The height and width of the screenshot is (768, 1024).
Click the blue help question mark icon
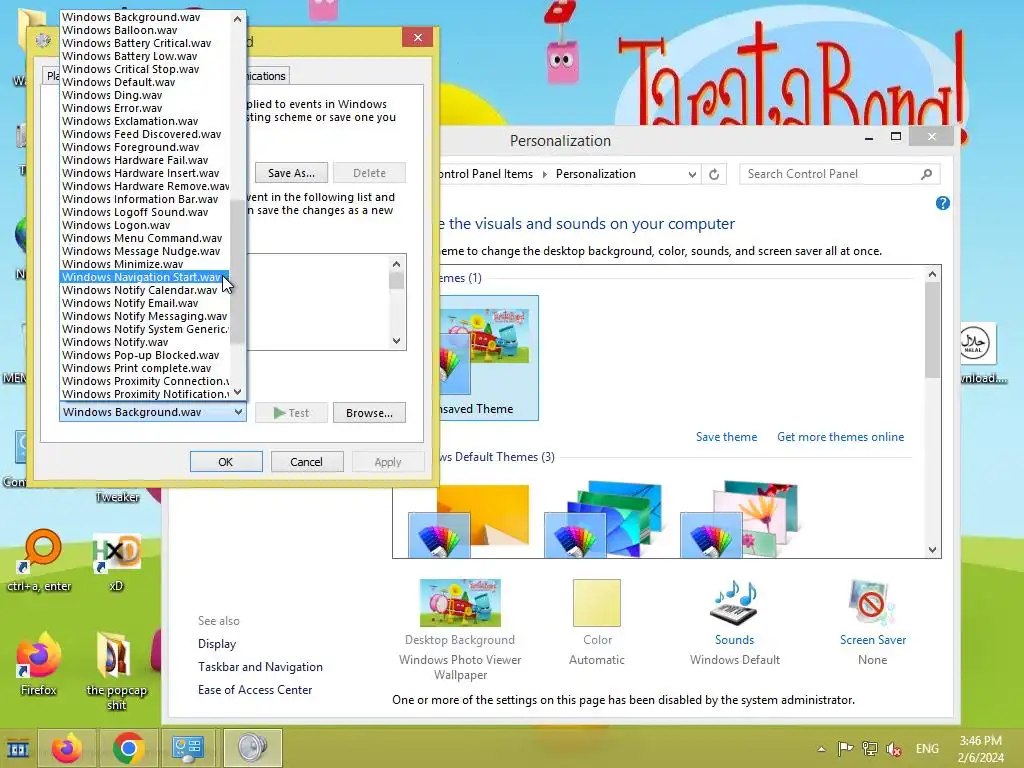coord(942,203)
